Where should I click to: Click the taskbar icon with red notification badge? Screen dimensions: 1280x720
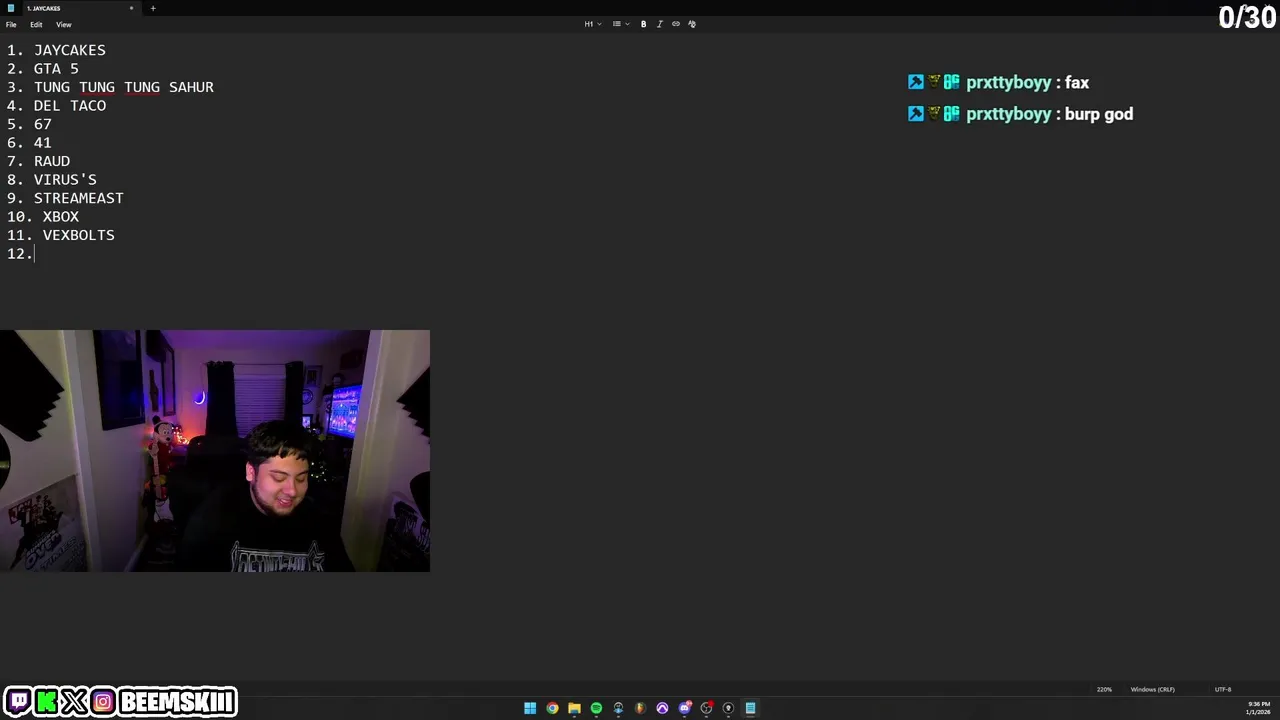click(706, 708)
